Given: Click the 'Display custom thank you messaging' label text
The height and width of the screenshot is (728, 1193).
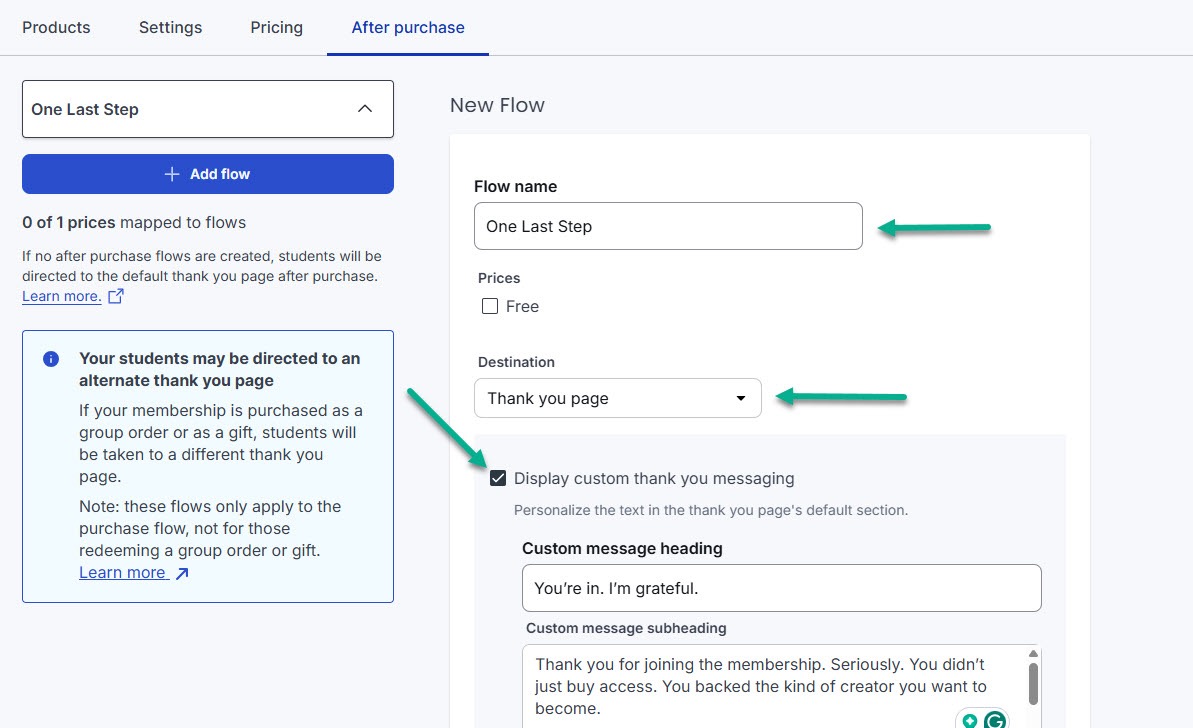Looking at the screenshot, I should tap(654, 478).
